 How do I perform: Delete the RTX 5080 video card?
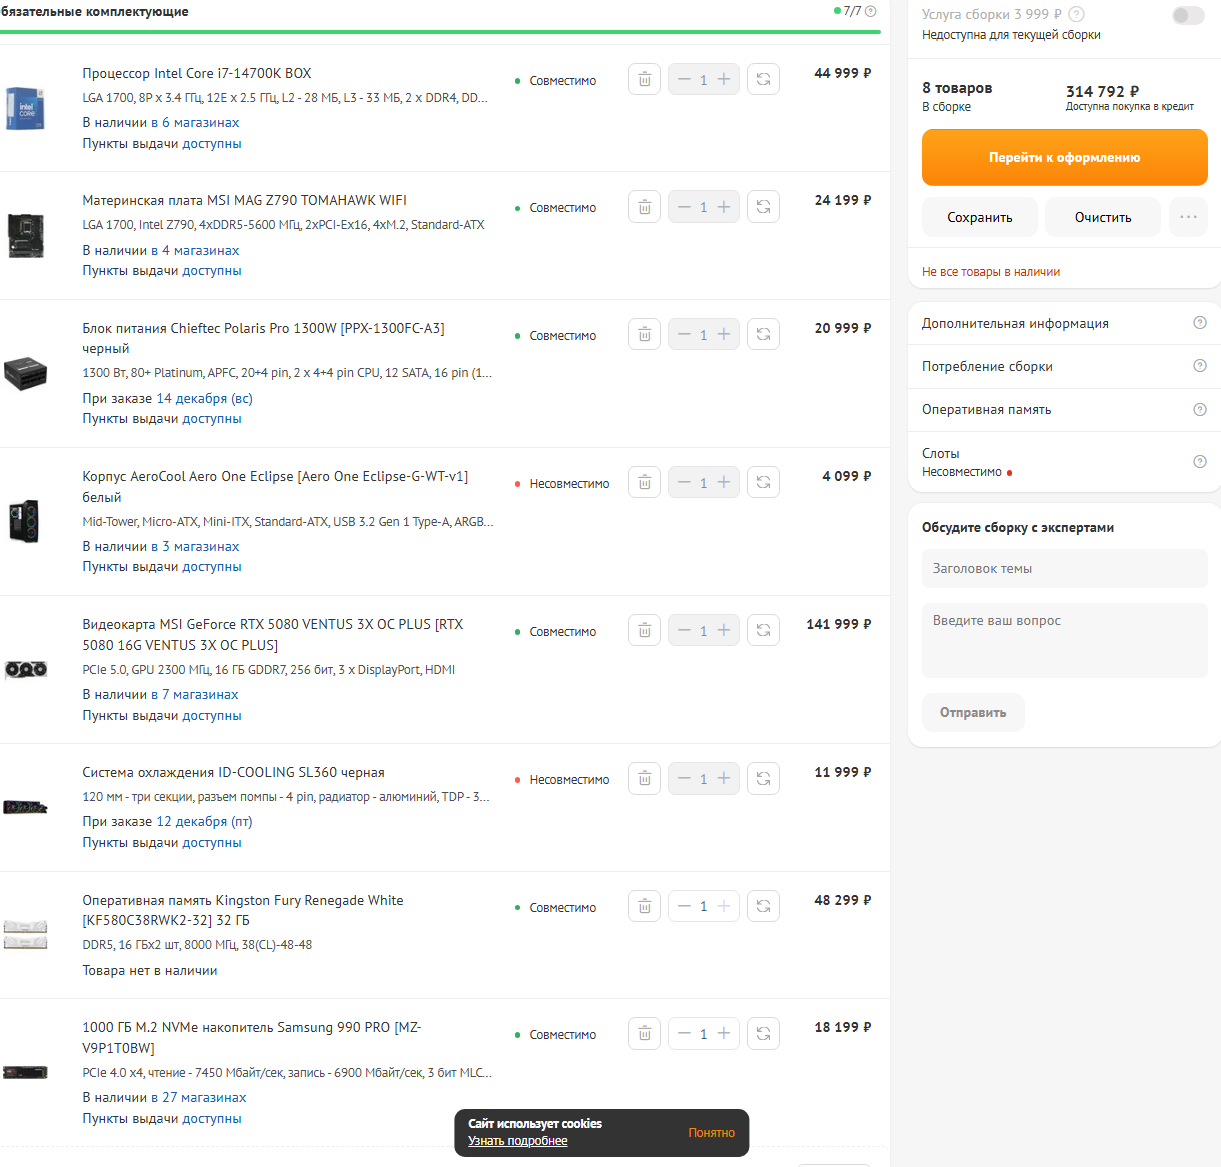pos(645,631)
